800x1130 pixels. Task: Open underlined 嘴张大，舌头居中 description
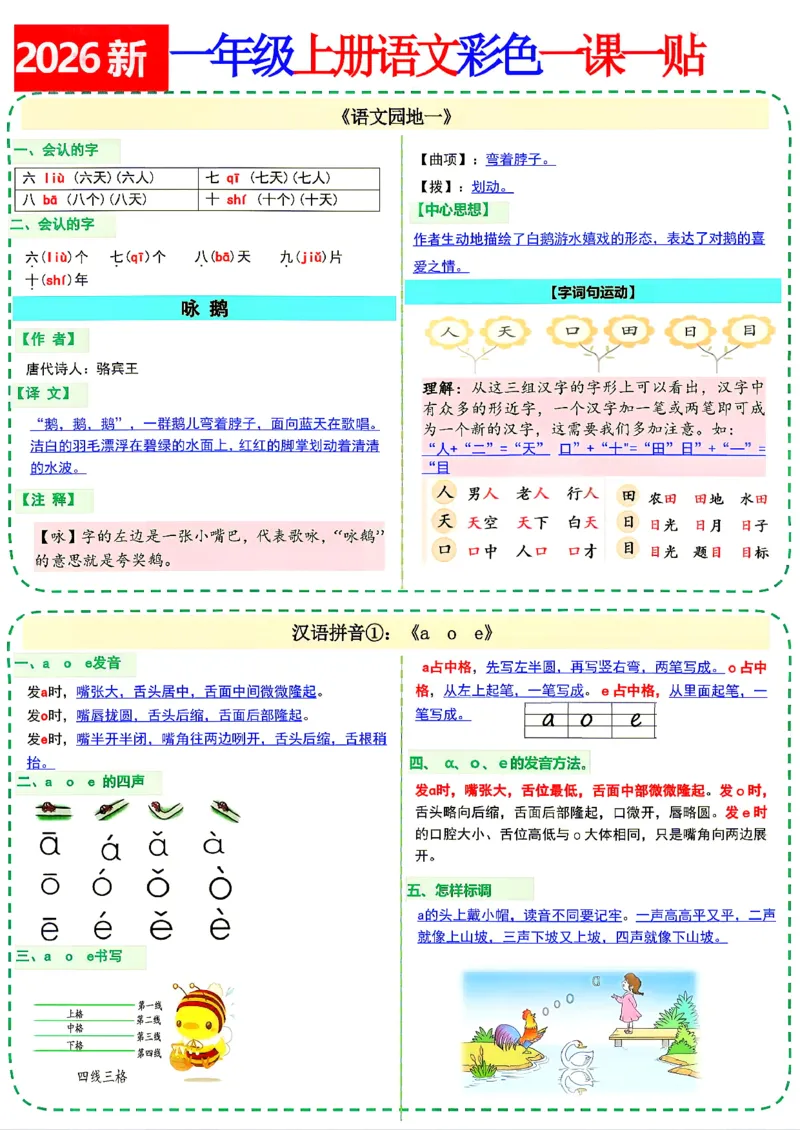196,692
